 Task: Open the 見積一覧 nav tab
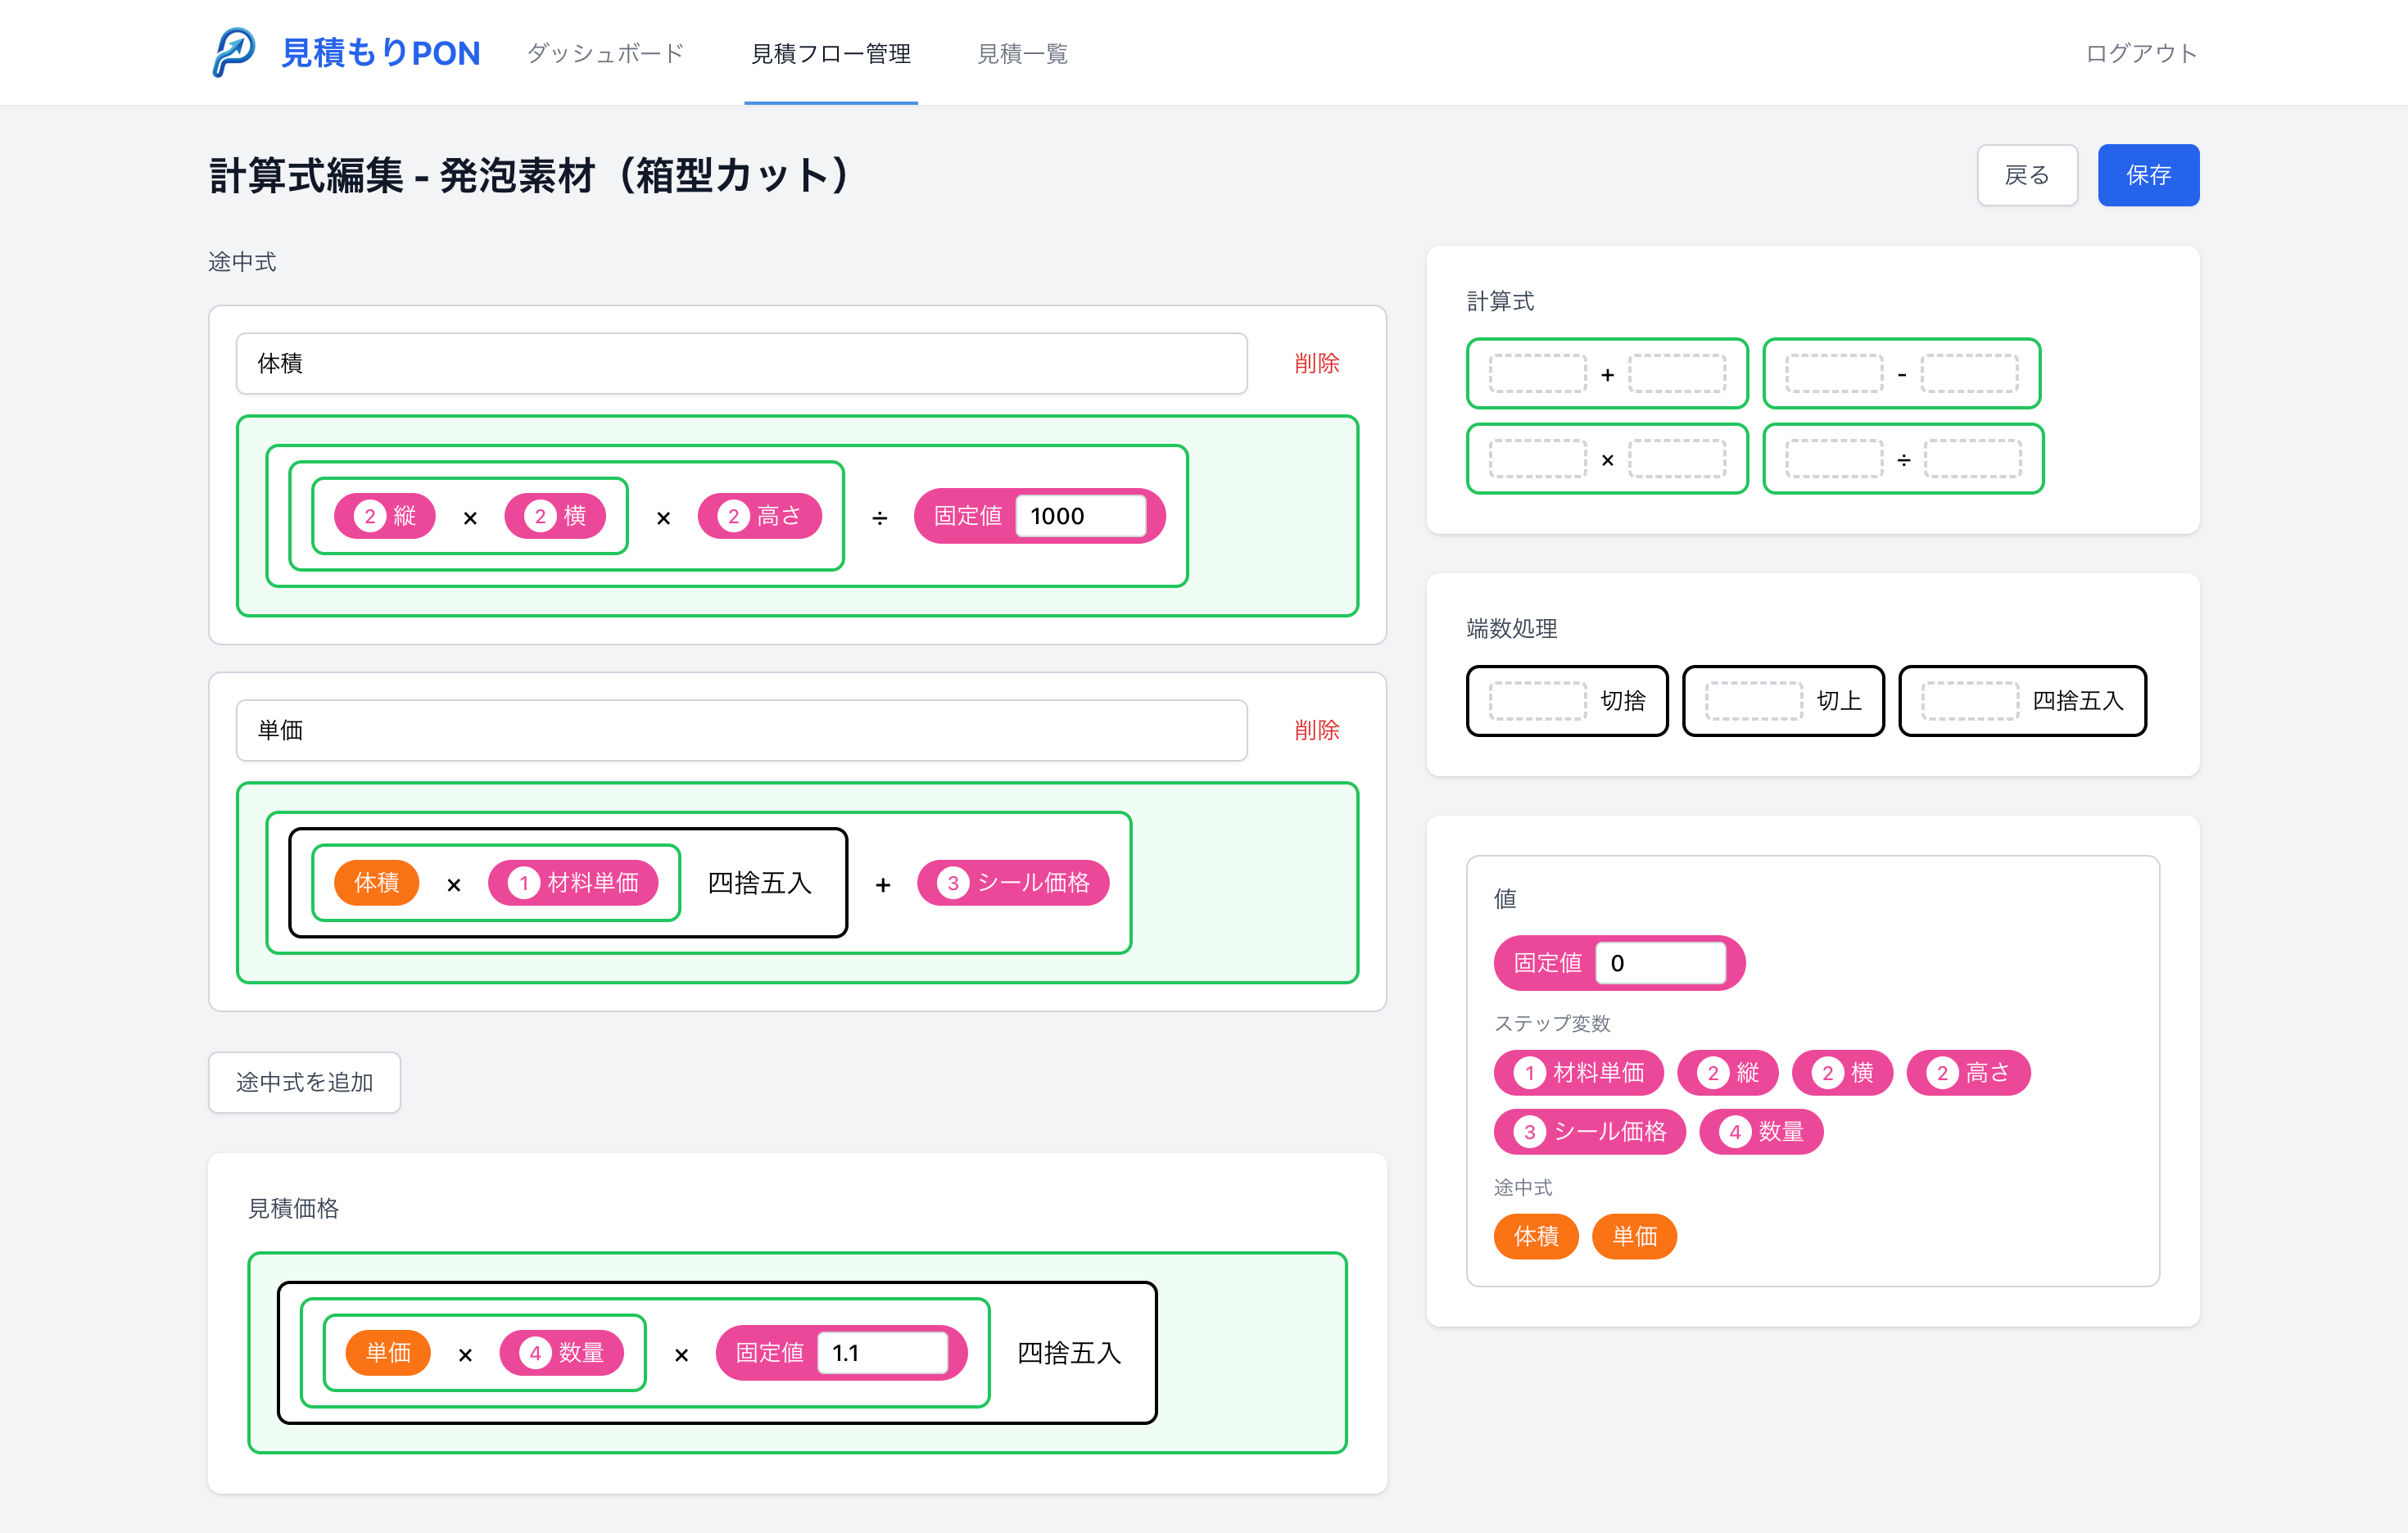[1022, 53]
